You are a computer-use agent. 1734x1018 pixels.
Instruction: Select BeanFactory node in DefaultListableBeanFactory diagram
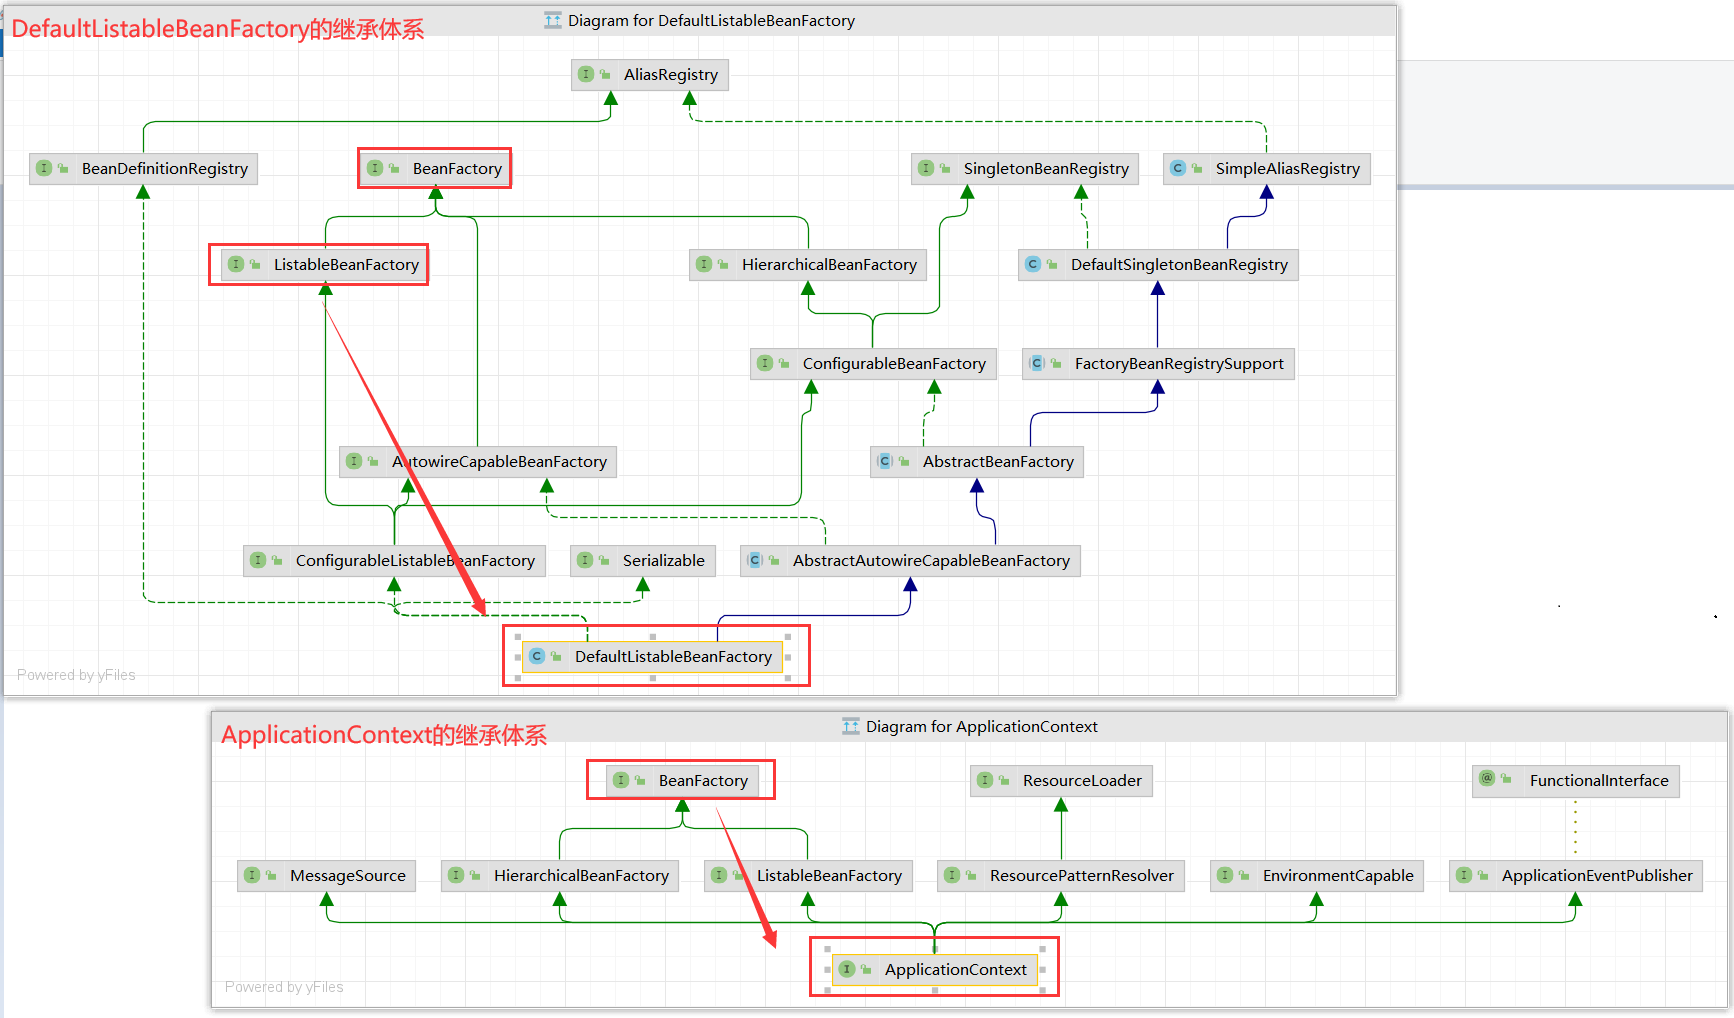click(435, 169)
